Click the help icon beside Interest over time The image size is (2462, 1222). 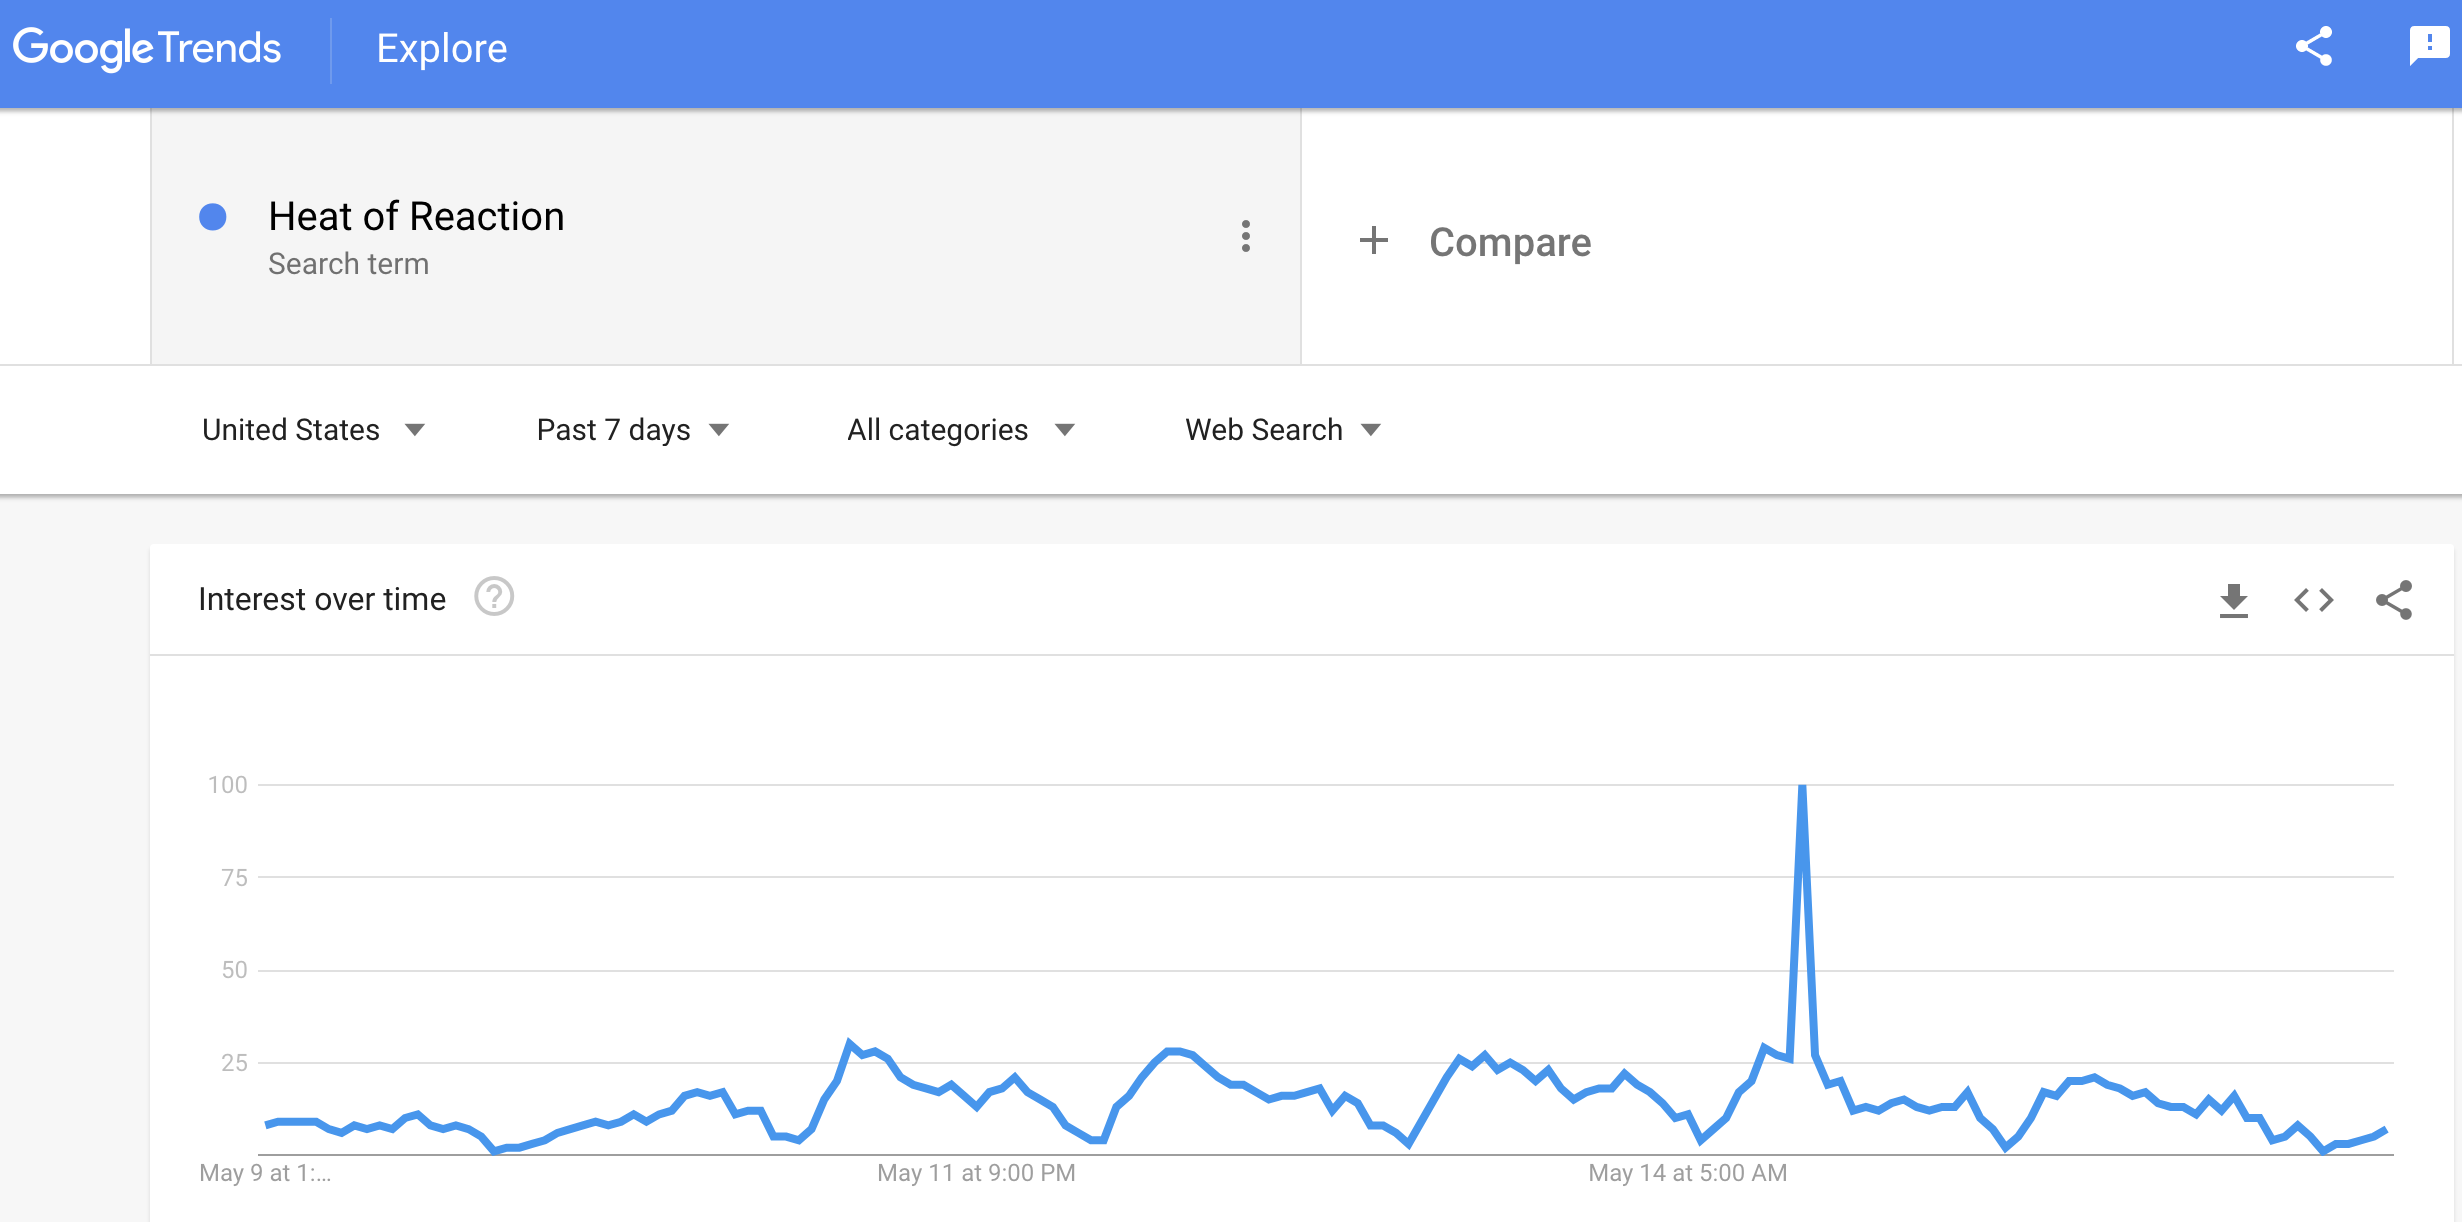pos(494,597)
